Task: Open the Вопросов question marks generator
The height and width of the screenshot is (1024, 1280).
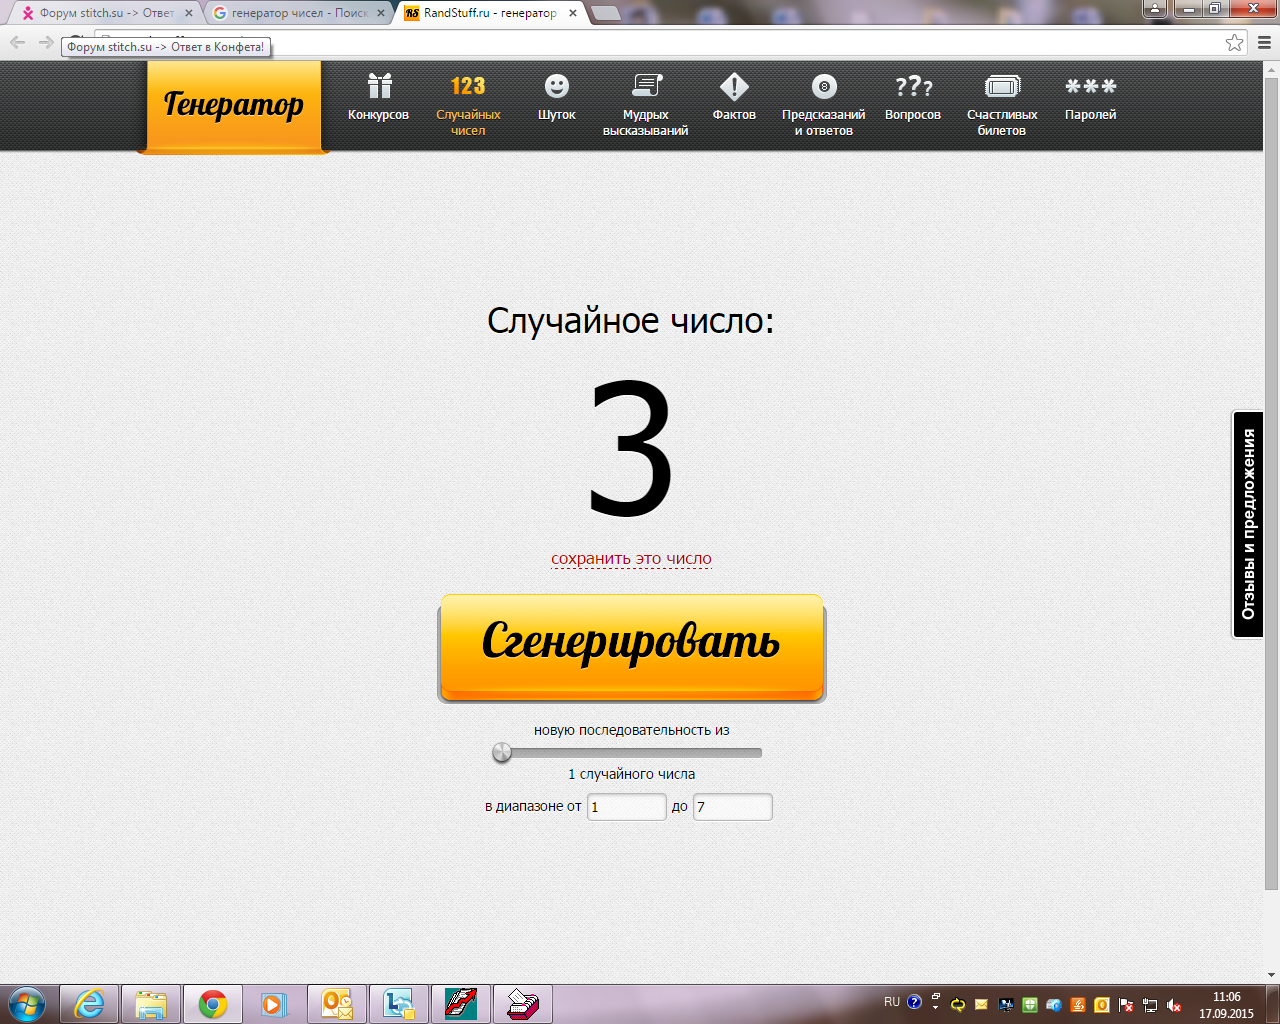Action: click(x=912, y=87)
